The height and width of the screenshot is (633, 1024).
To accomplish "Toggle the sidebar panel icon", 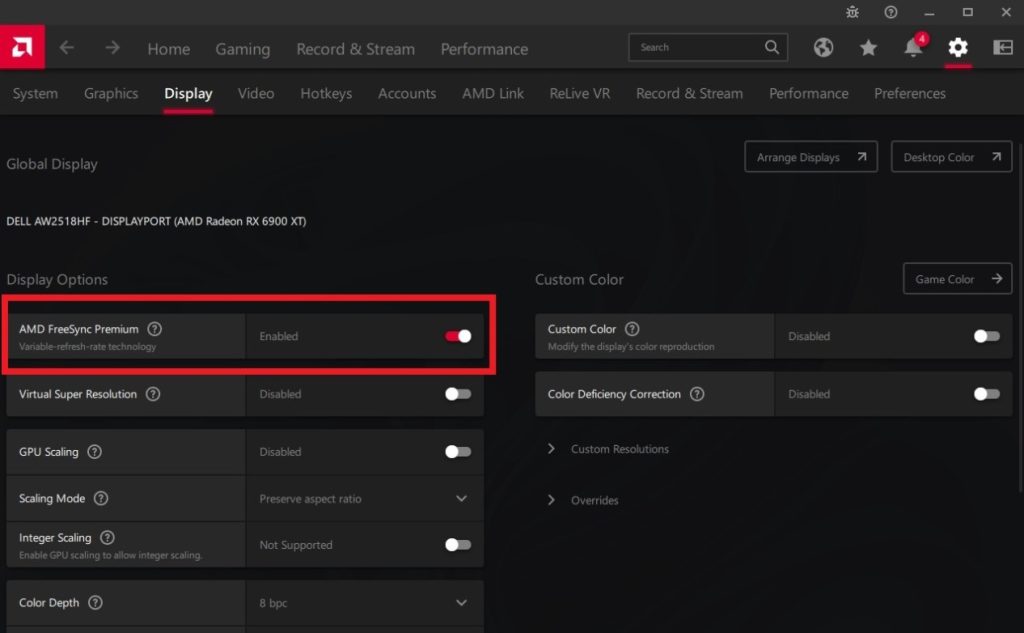I will click(x=1002, y=48).
